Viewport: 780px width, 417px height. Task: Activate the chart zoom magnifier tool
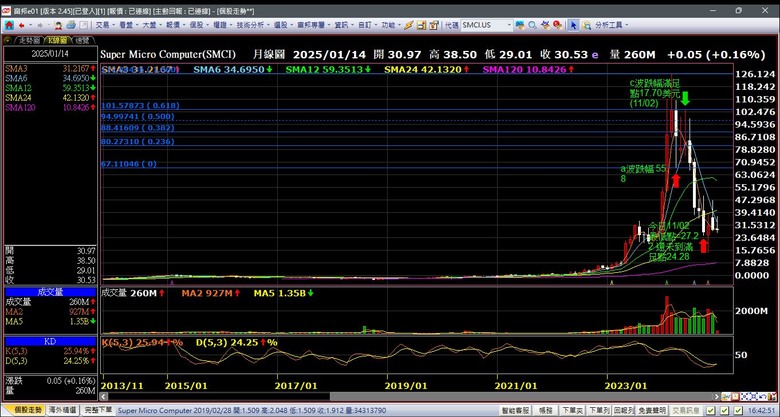click(587, 25)
